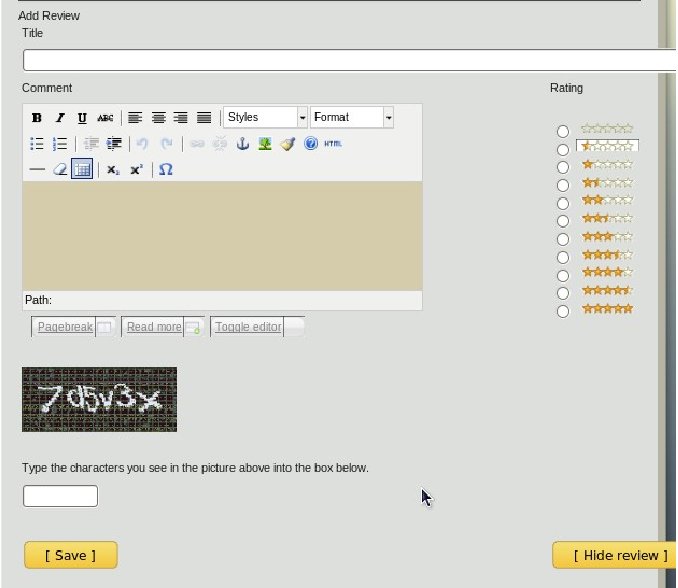
Task: Select the one-and-a-half-star rating radio
Action: [x=563, y=185]
